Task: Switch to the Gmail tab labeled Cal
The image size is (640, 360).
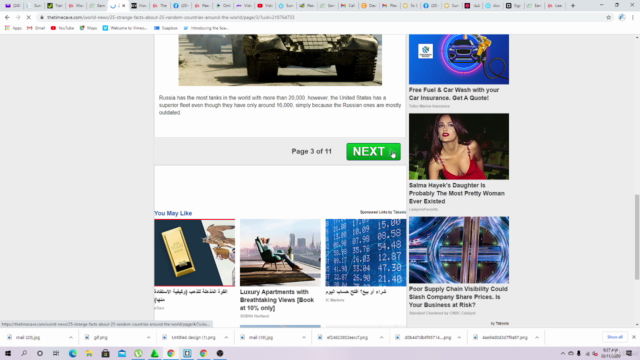Action: 348,6
